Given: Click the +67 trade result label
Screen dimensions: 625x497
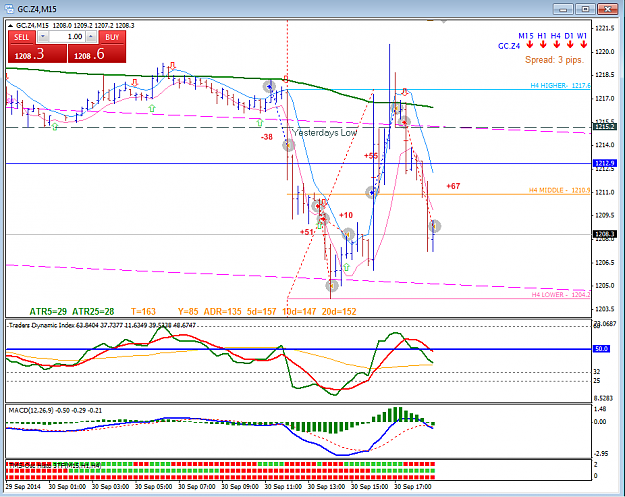Looking at the screenshot, I should click(453, 186).
